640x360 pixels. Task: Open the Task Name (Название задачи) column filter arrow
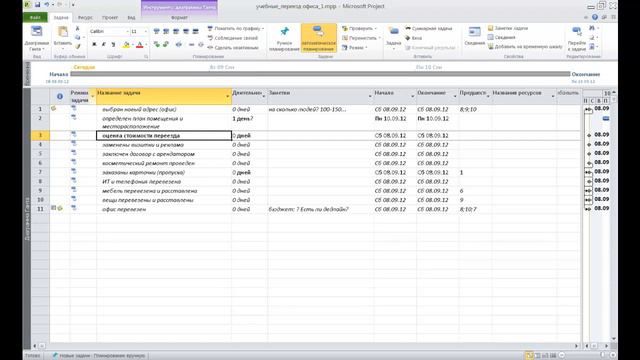point(228,96)
